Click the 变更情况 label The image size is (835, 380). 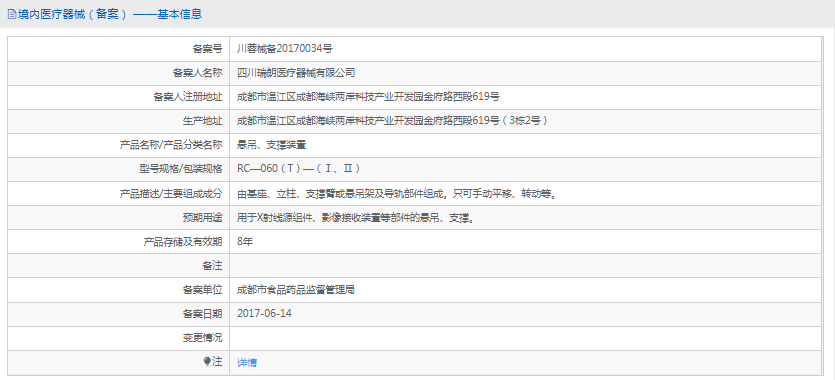202,337
